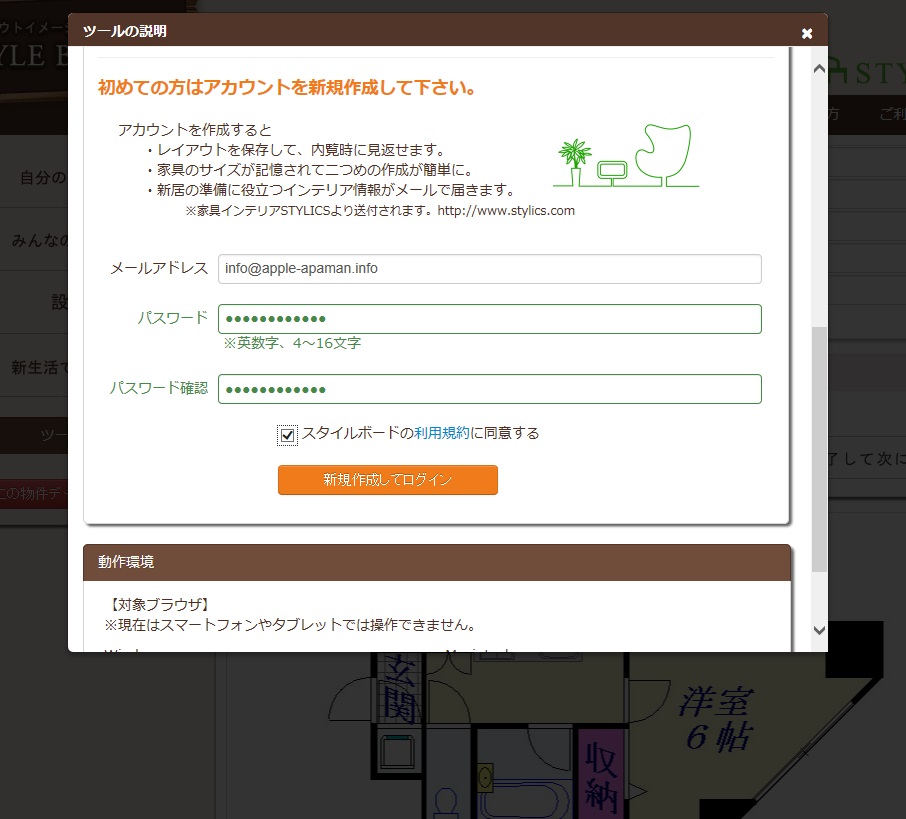Viewport: 906px width, 819px height.
Task: Close the ツールの説明 dialog
Action: 807,33
